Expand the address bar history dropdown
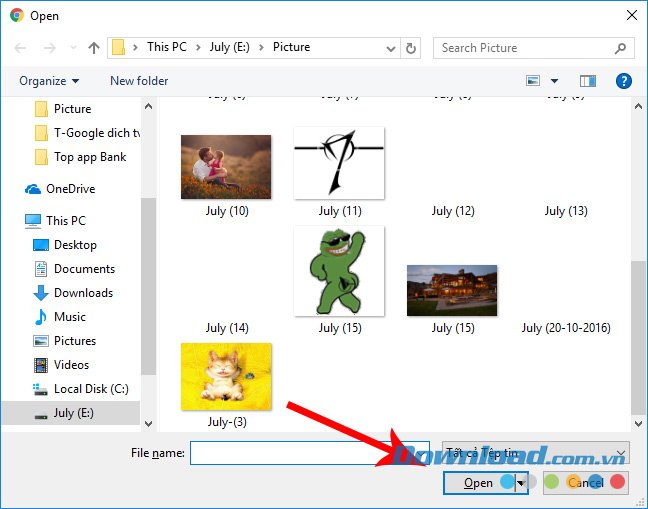Image resolution: width=648 pixels, height=509 pixels. pos(389,47)
